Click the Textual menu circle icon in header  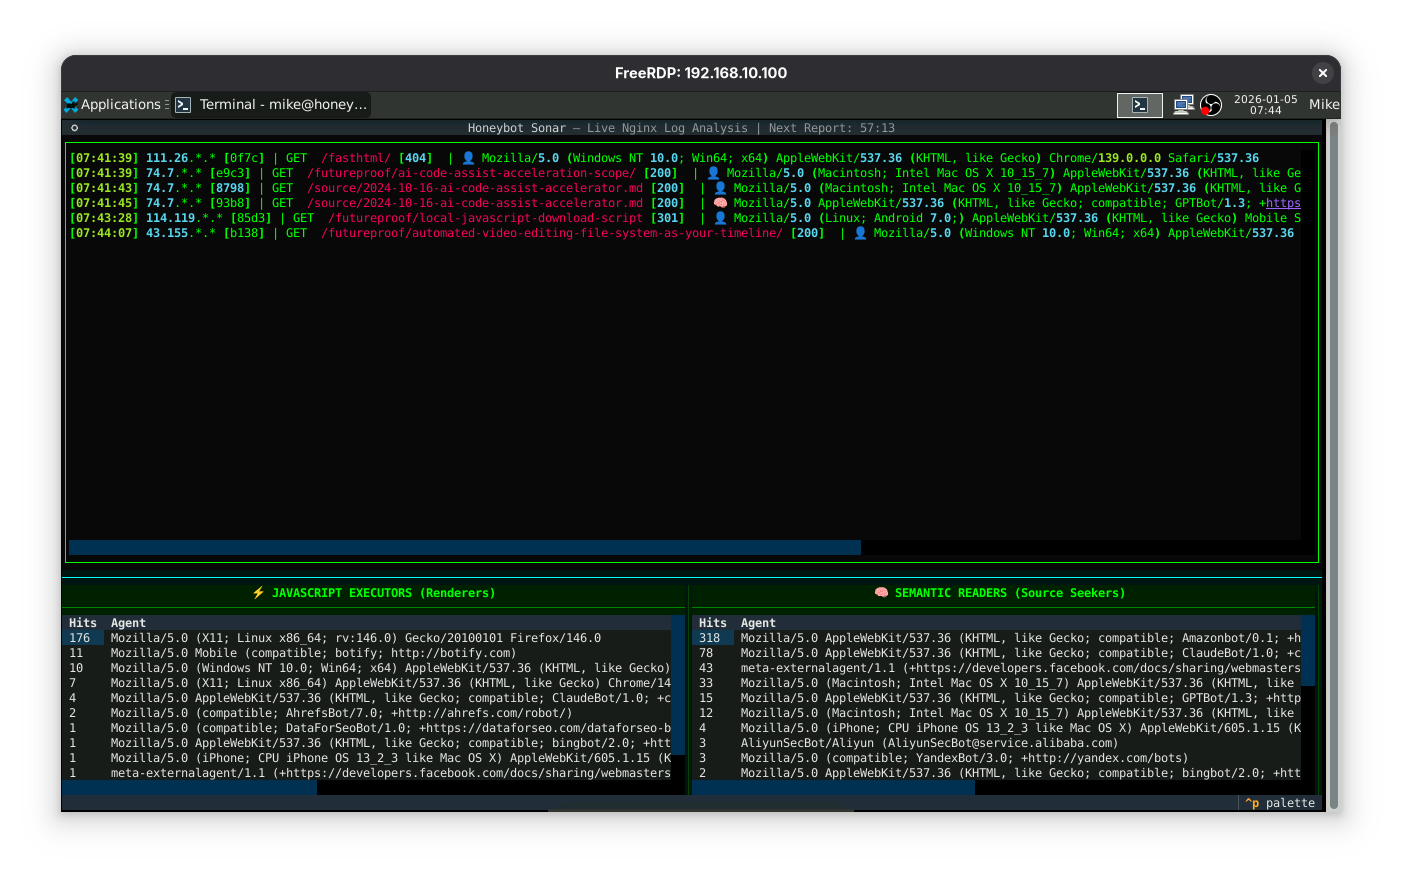click(x=74, y=128)
